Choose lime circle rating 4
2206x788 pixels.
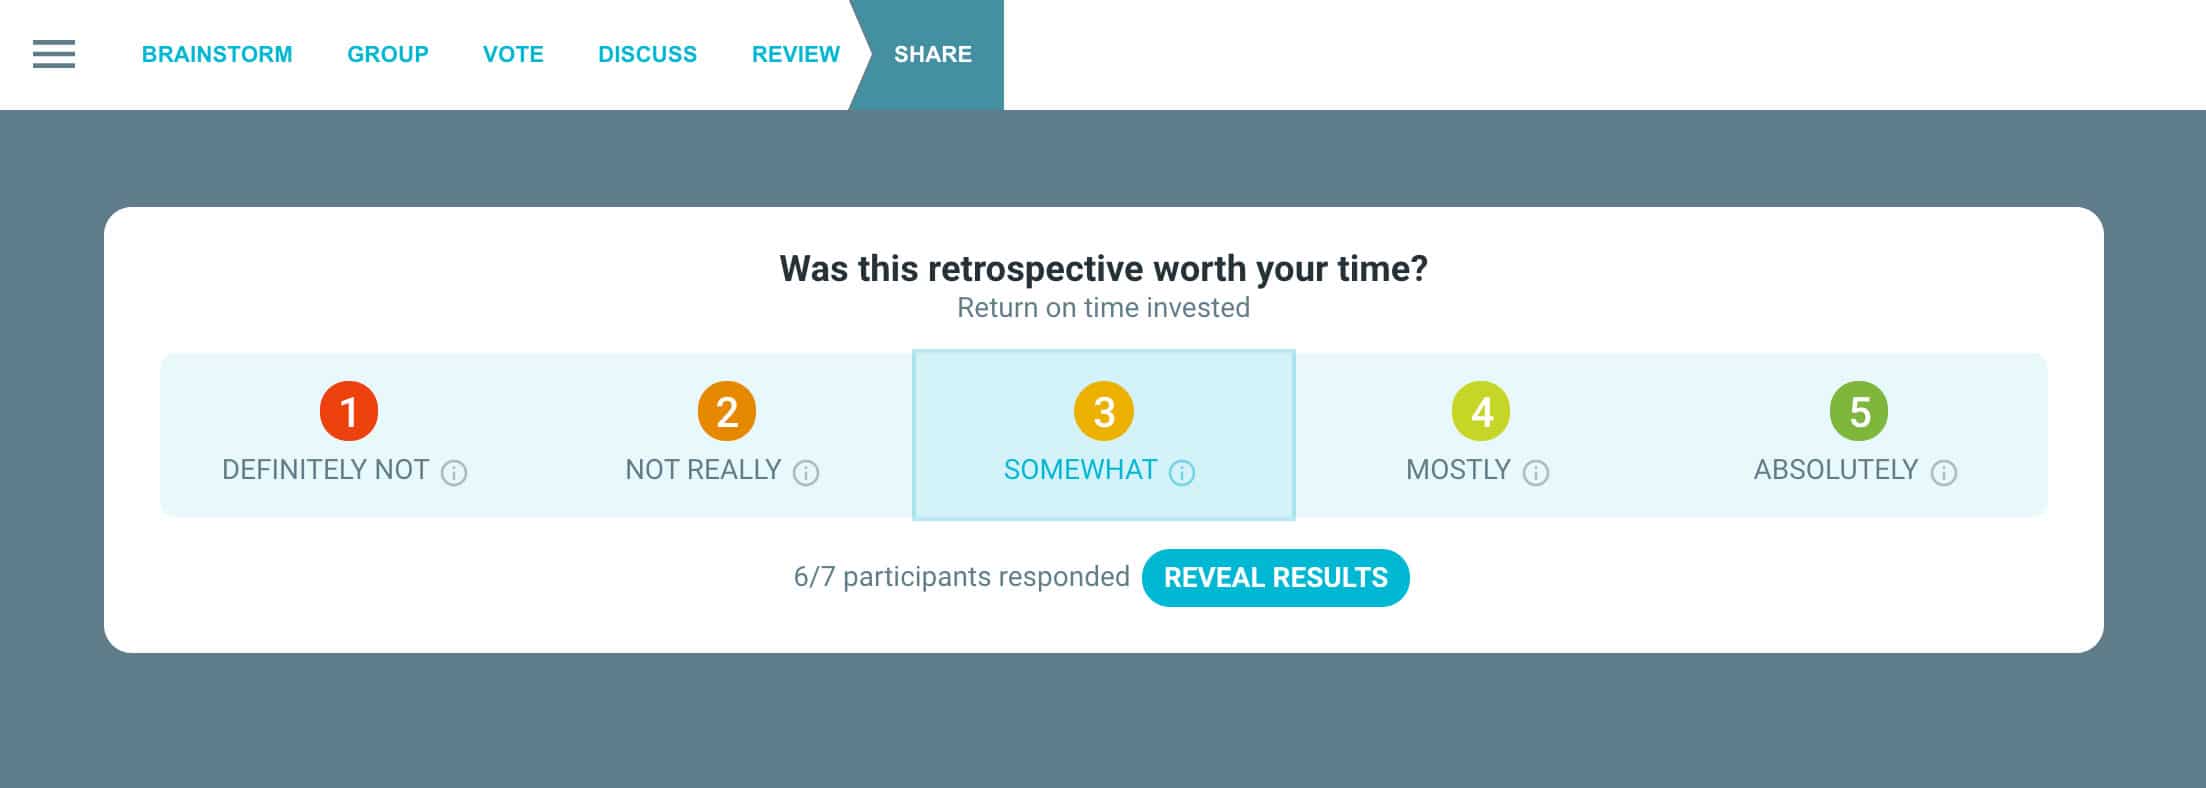(1481, 411)
